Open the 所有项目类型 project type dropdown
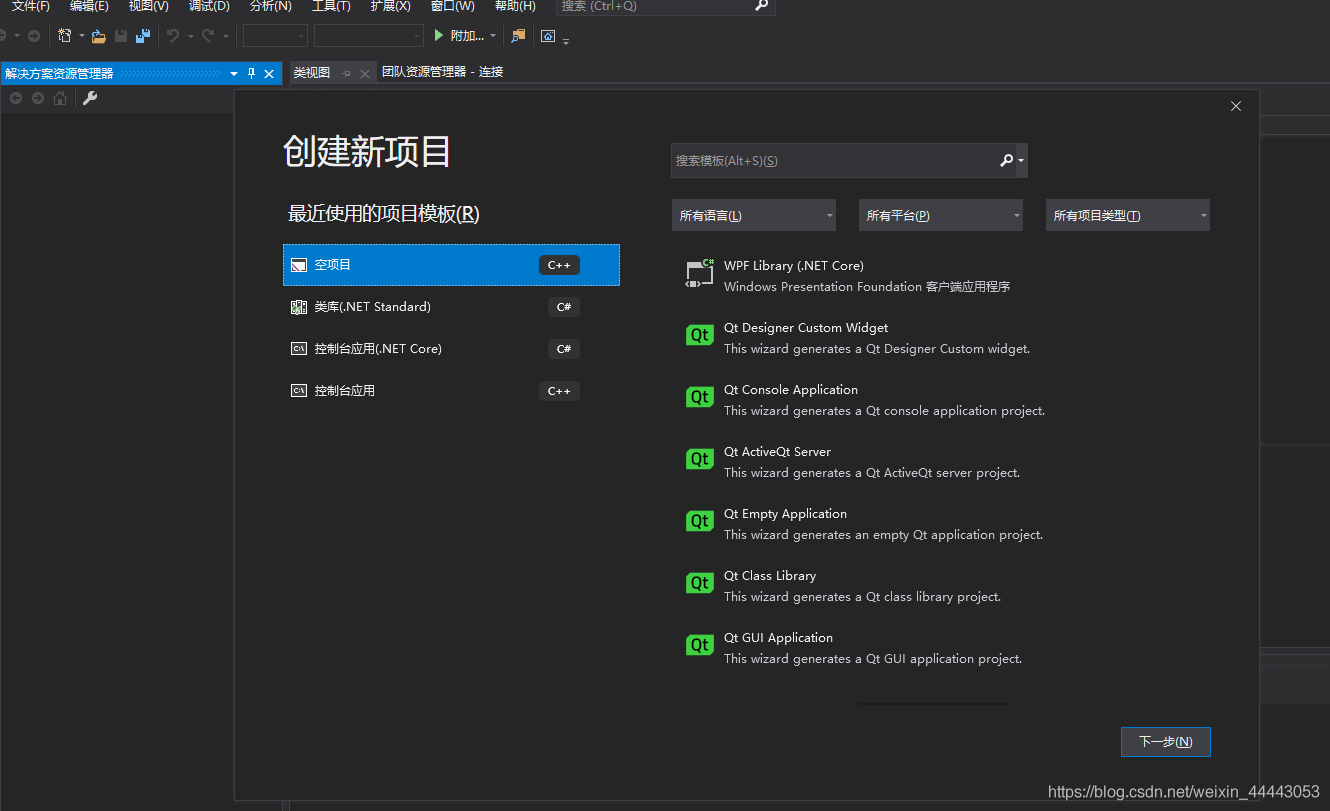The image size is (1330, 811). [1127, 214]
